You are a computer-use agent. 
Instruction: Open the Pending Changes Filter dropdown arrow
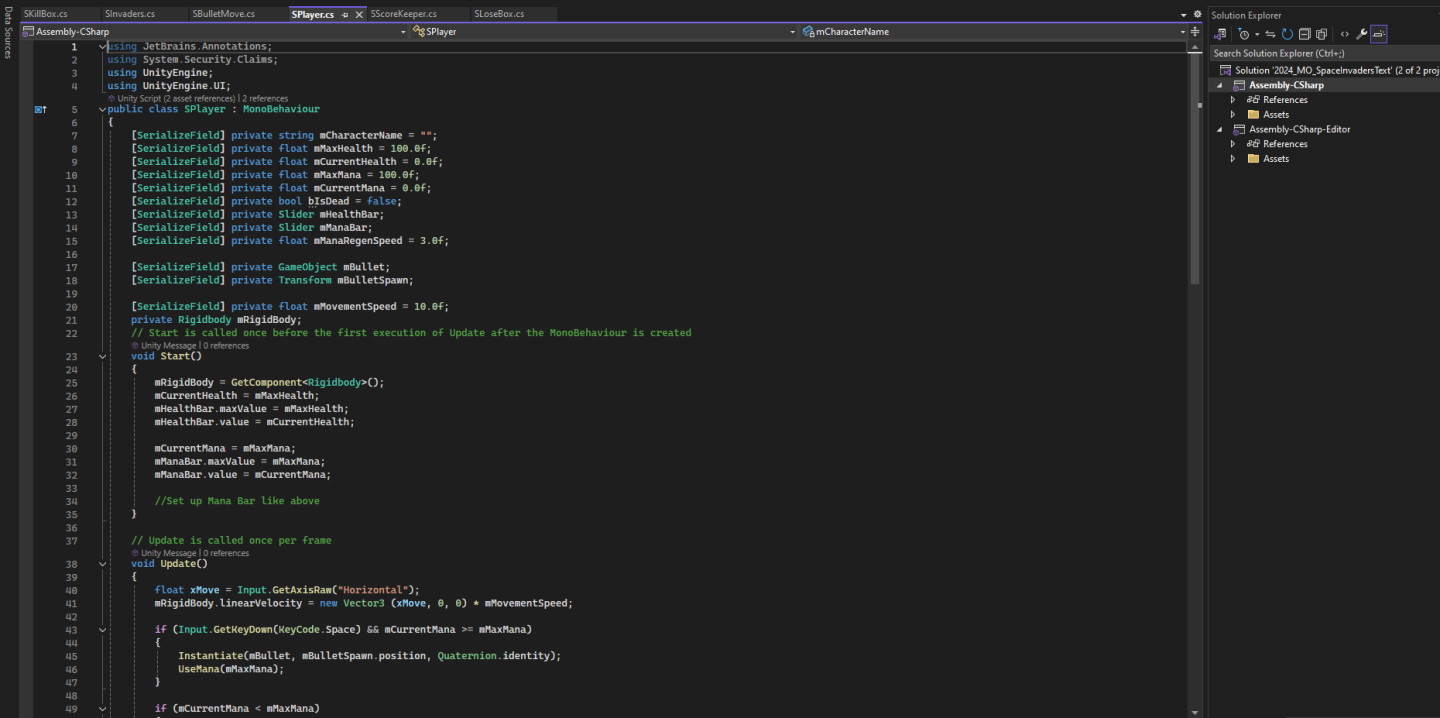click(1257, 34)
